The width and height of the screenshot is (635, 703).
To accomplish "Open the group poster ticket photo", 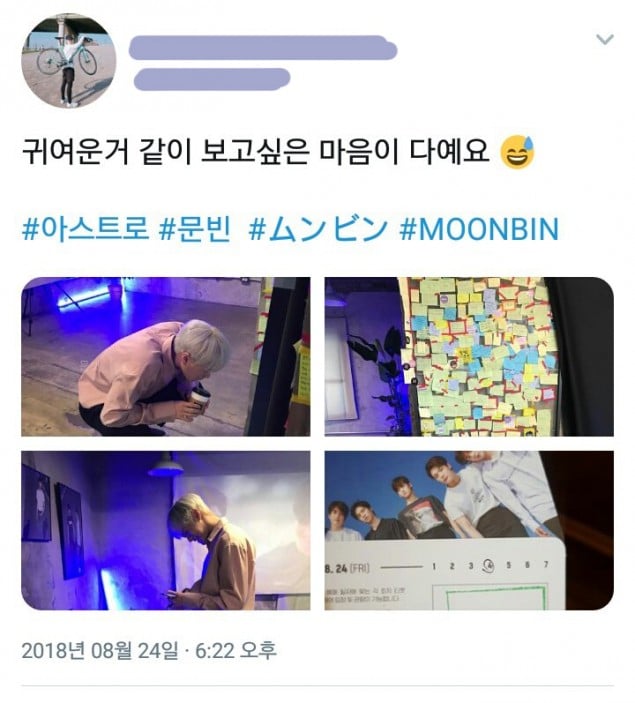I will [469, 530].
